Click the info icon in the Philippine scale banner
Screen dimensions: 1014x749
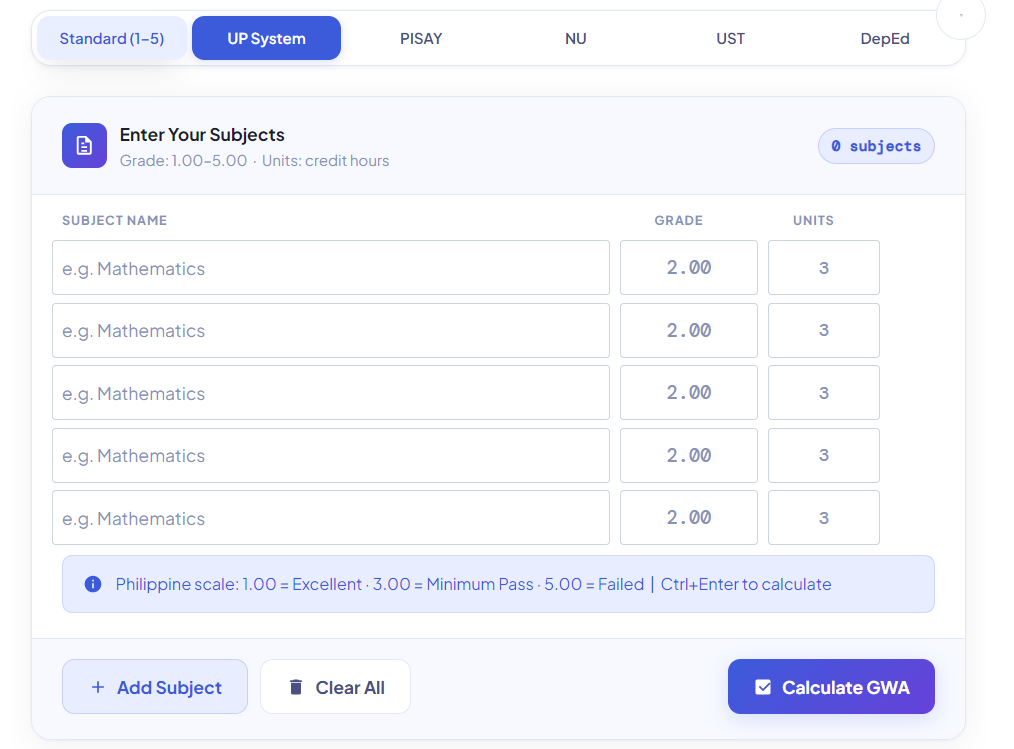91,584
